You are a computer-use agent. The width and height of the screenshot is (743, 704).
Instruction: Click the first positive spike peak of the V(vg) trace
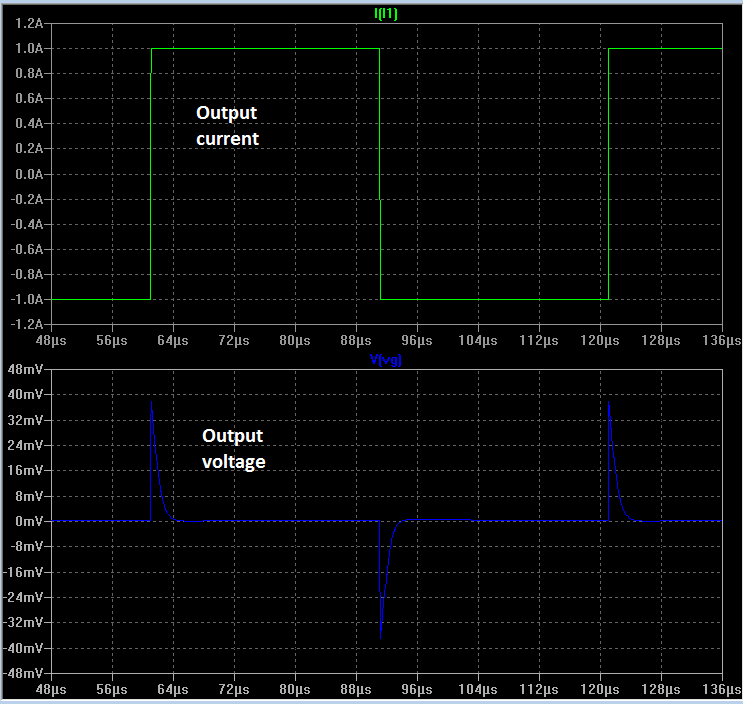coord(152,402)
